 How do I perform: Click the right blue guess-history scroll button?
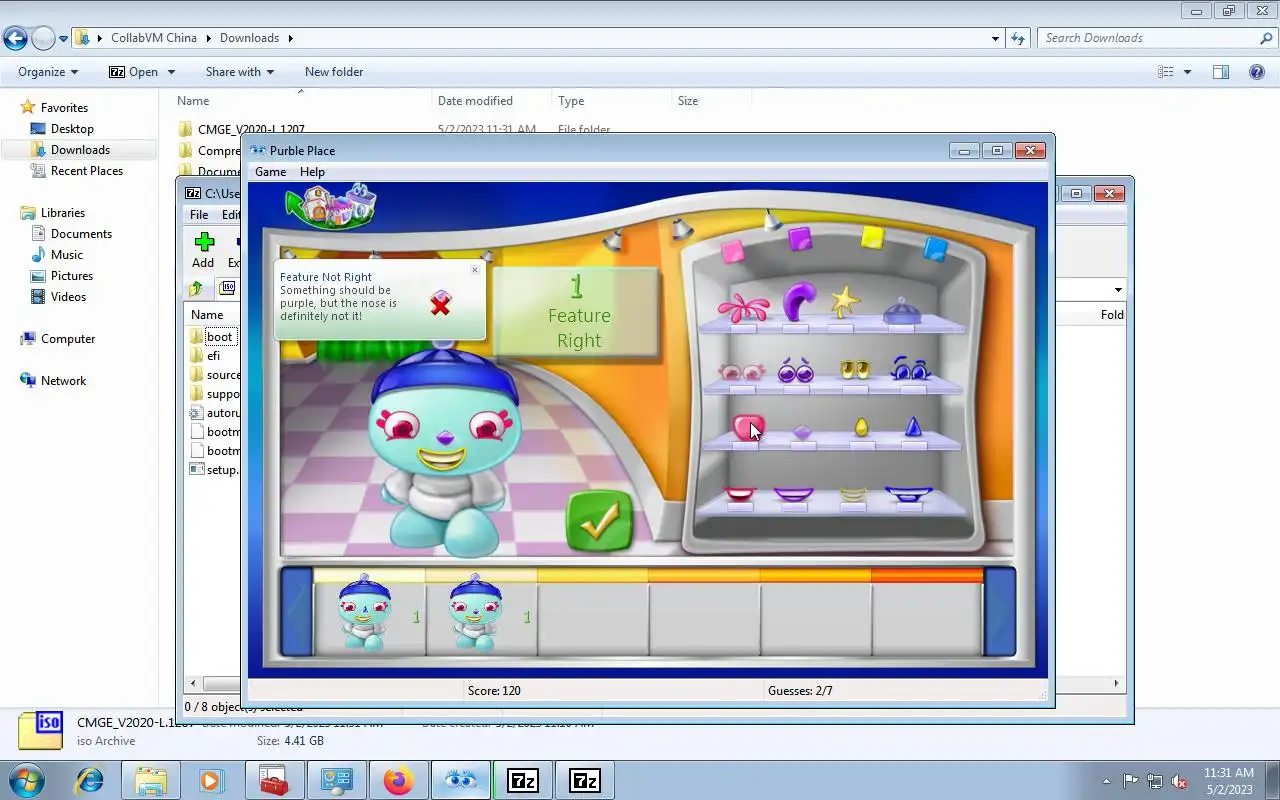pos(999,612)
